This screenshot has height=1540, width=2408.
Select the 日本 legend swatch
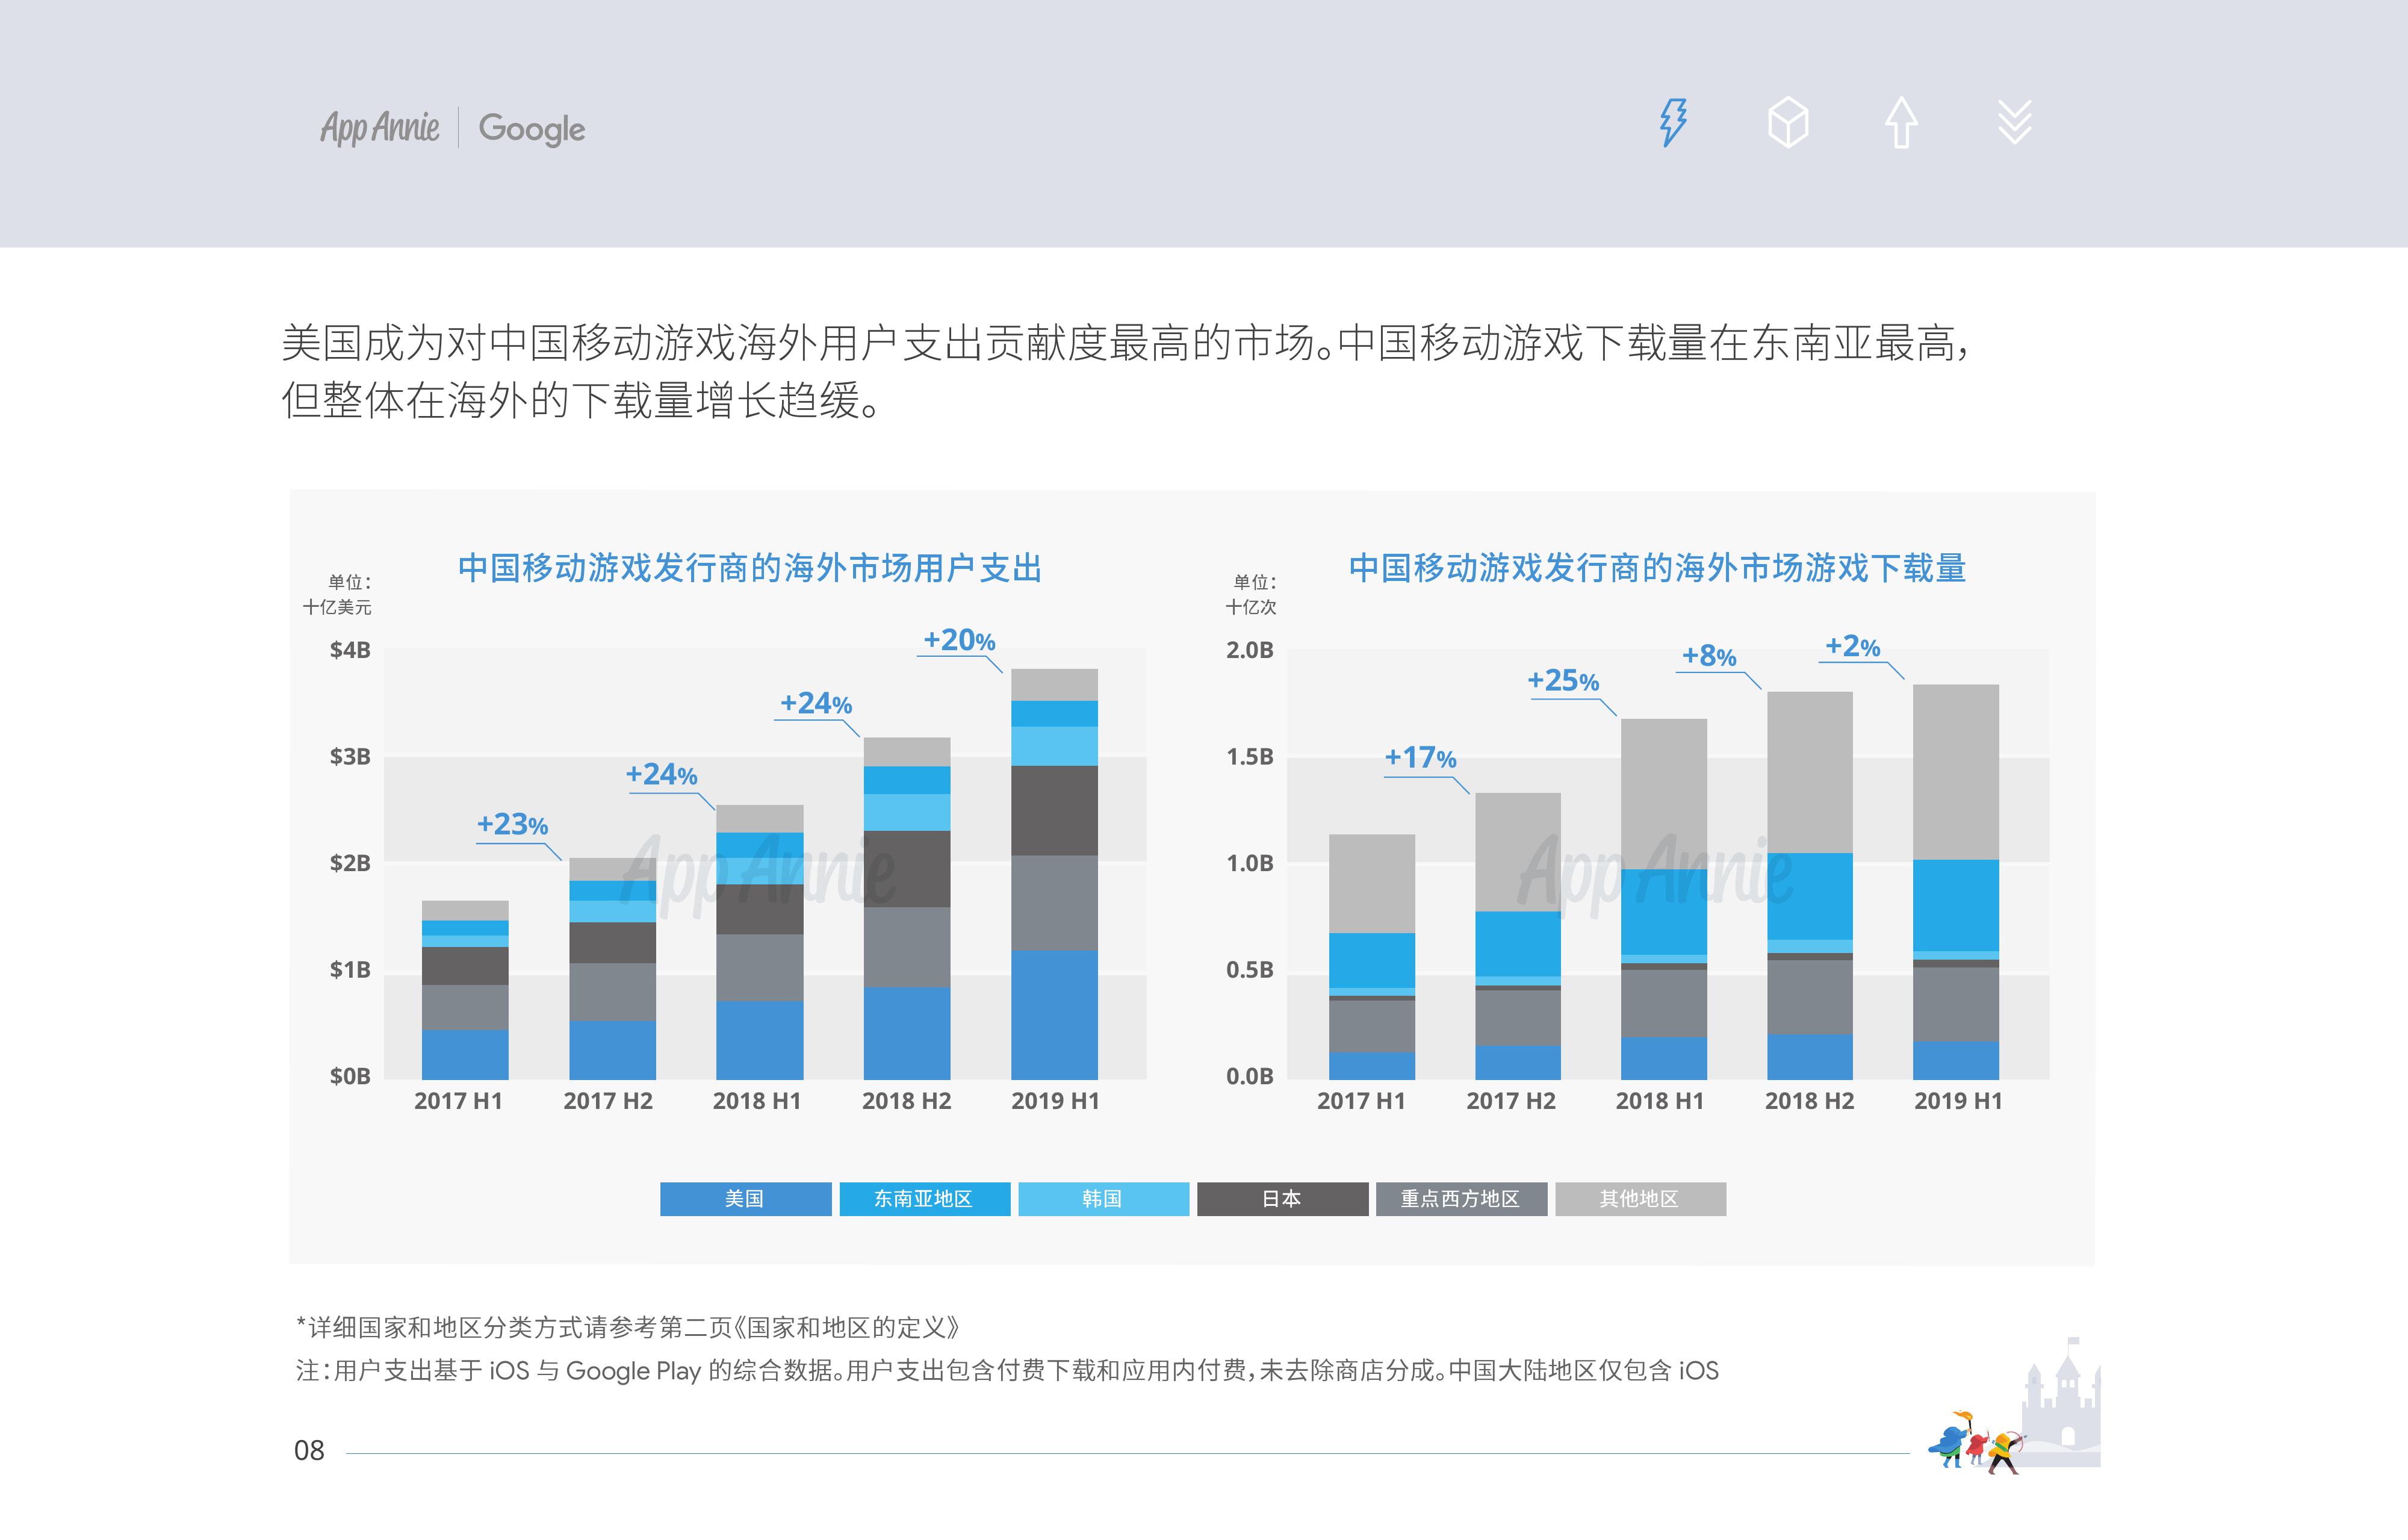(x=1282, y=1198)
